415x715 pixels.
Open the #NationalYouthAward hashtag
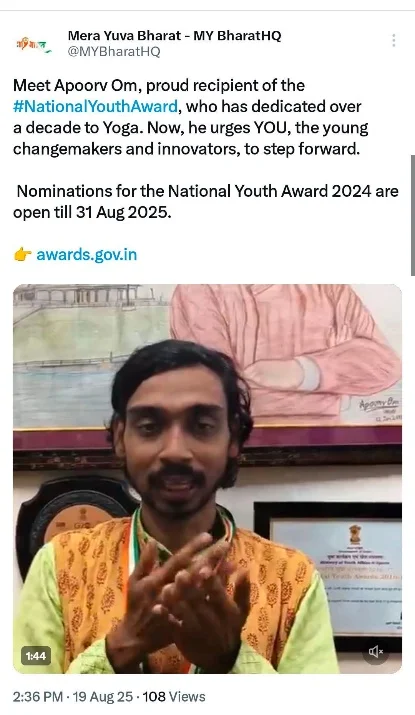(95, 106)
